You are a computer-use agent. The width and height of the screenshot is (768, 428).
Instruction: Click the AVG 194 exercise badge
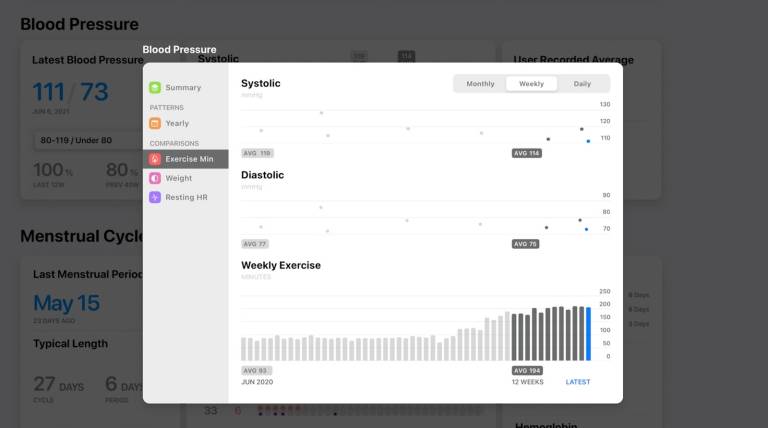(x=527, y=371)
